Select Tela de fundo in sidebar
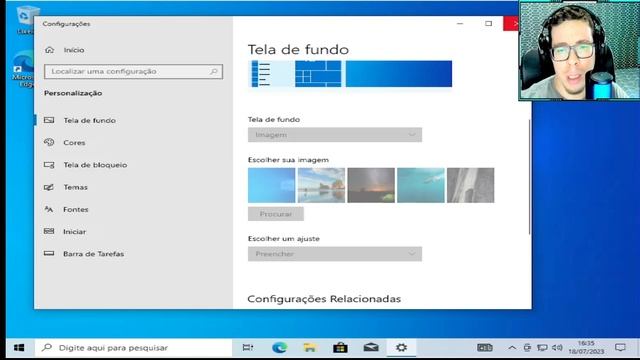This screenshot has width=640, height=360. point(89,120)
